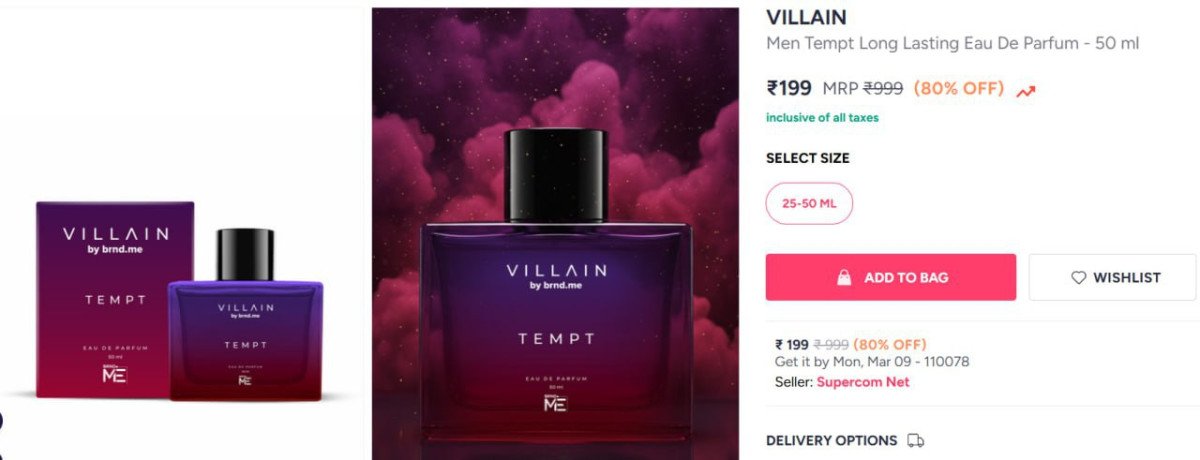Image resolution: width=1200 pixels, height=460 pixels.
Task: Click the inclusive of all taxes text
Action: point(822,118)
